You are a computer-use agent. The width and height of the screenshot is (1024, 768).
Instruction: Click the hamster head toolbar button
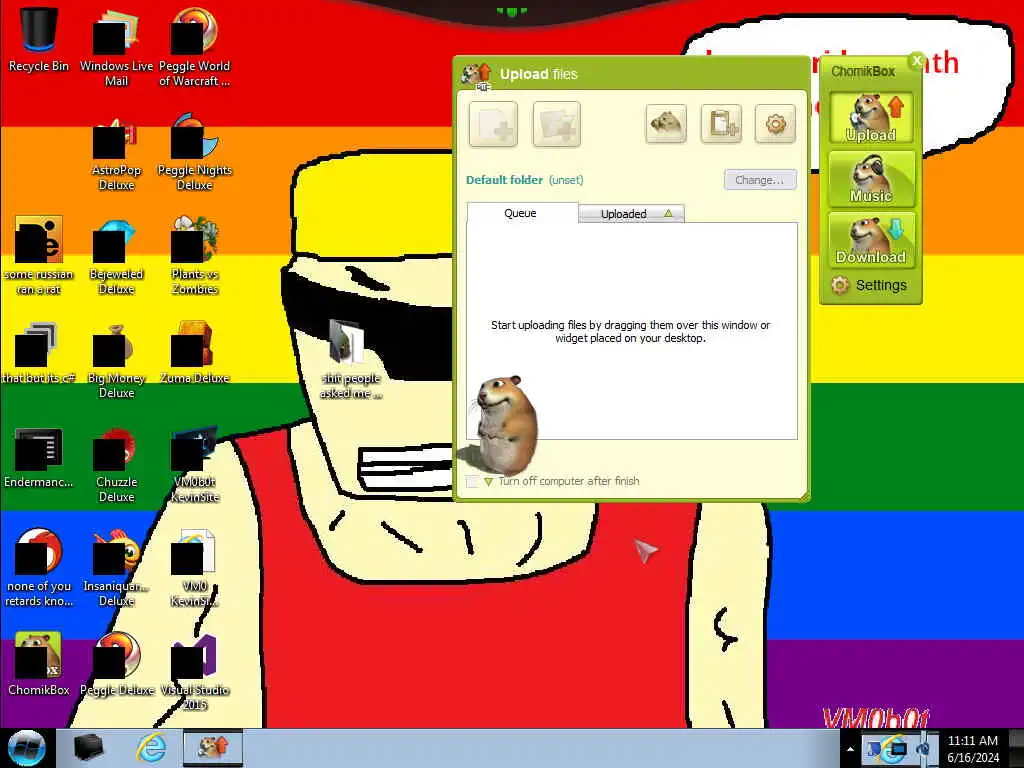665,123
